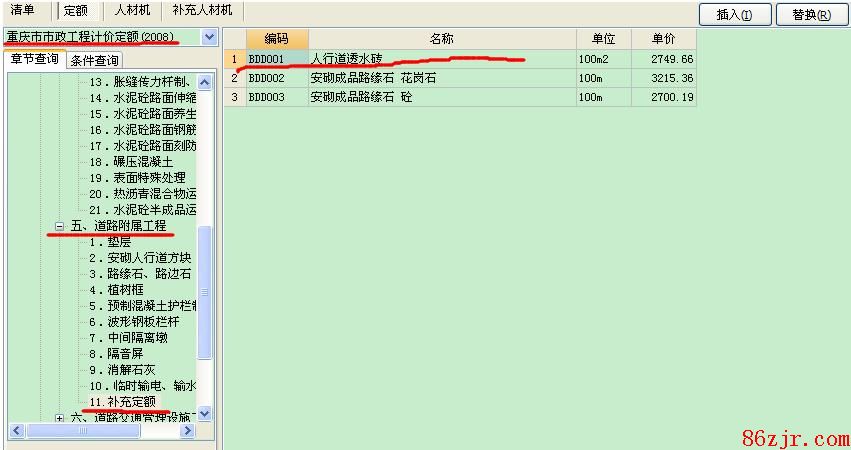The image size is (851, 450).
Task: Click horizontal scrollbar left arrow
Action: coord(15,431)
